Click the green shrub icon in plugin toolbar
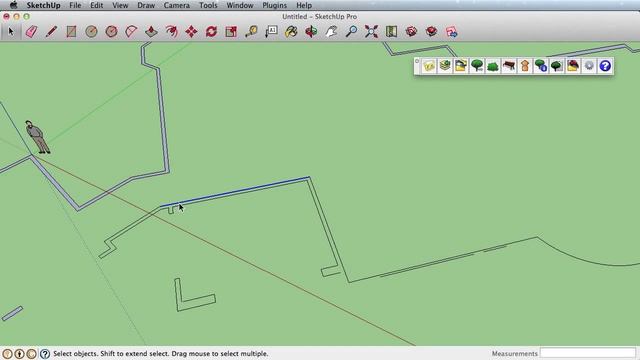Image resolution: width=640 pixels, height=360 pixels. (x=493, y=66)
